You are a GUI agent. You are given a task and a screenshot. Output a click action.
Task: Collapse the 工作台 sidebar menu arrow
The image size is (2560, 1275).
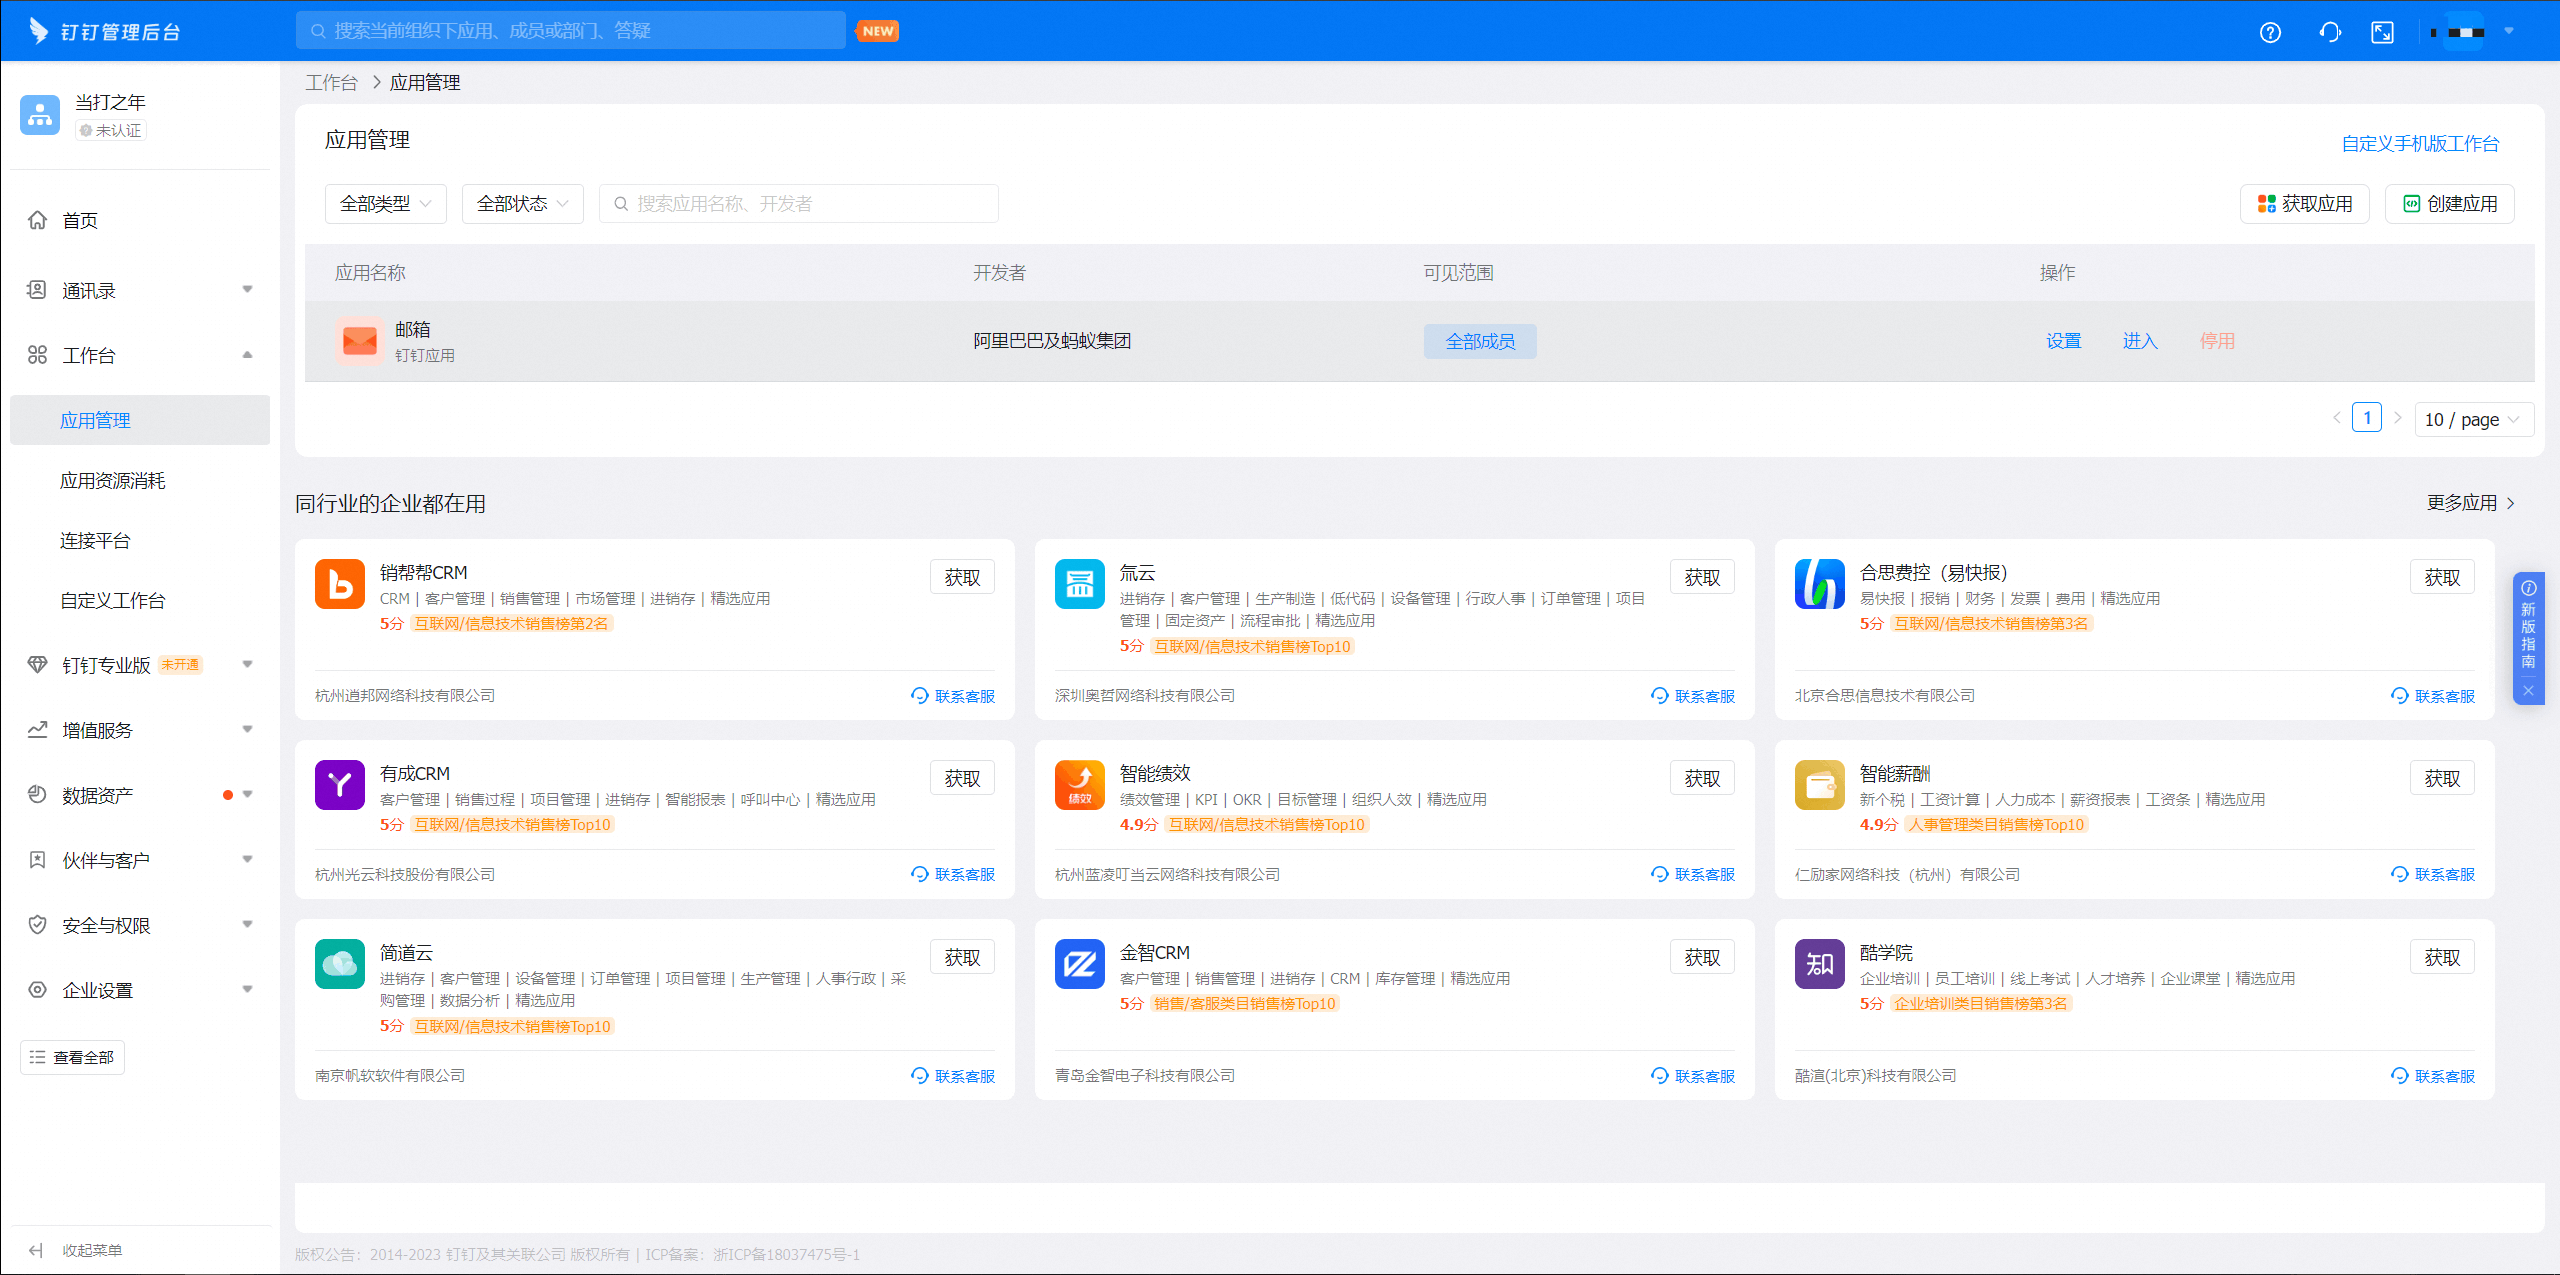coord(247,355)
